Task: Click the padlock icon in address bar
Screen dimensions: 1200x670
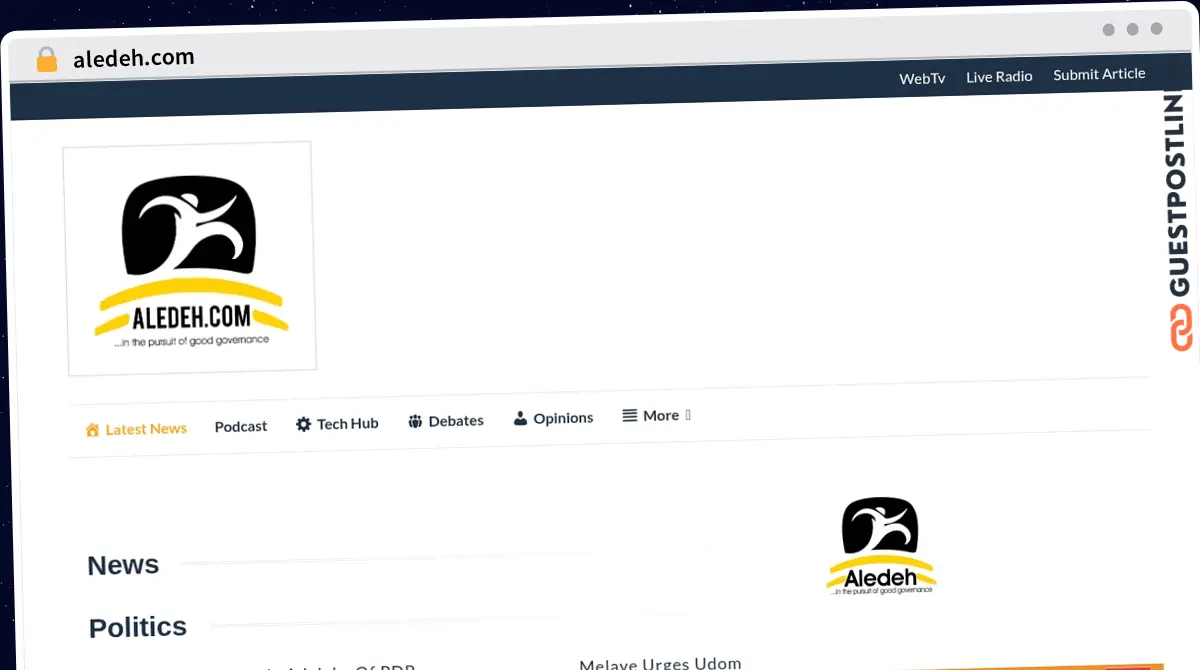Action: [47, 60]
